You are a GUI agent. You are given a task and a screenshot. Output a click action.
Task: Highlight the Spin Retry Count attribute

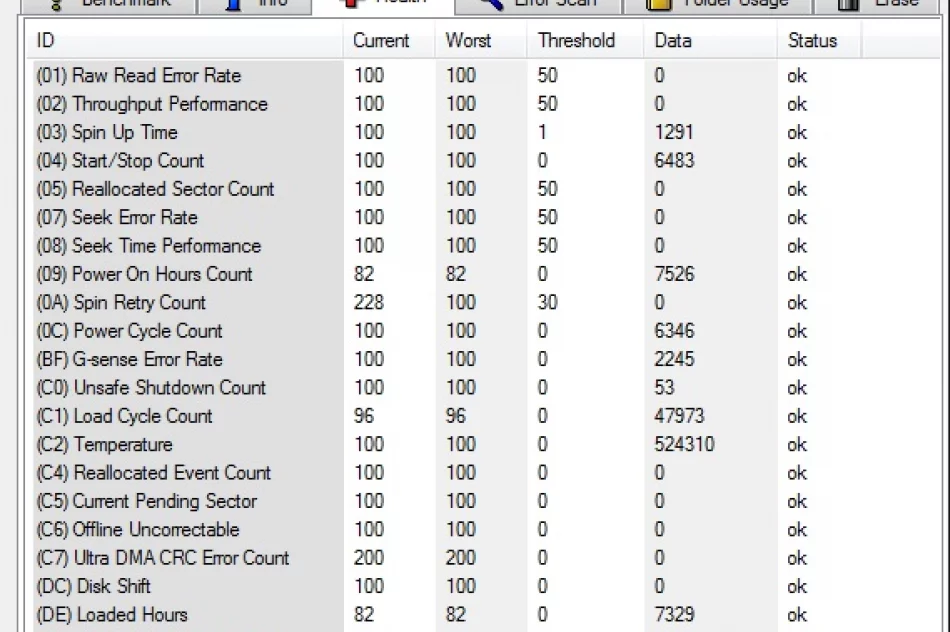121,302
